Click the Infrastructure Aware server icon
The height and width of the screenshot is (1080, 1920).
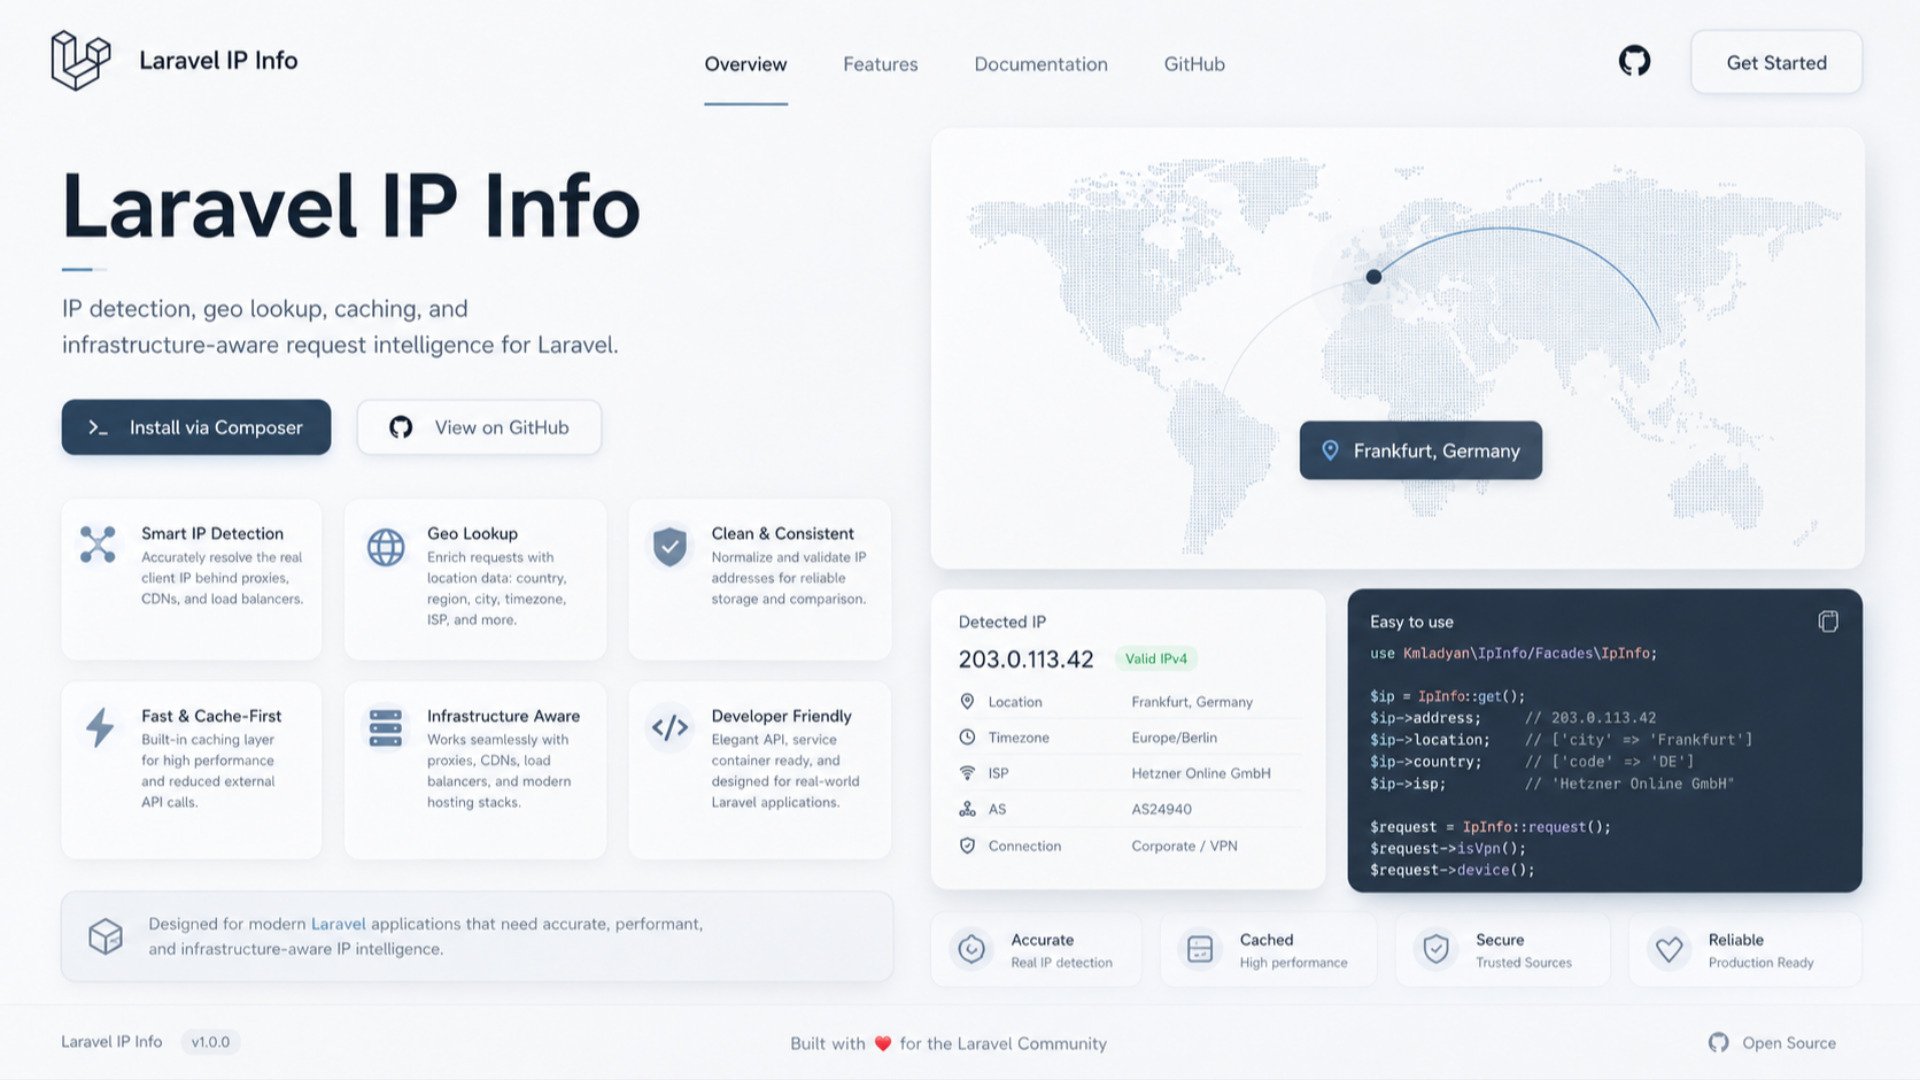(x=385, y=728)
